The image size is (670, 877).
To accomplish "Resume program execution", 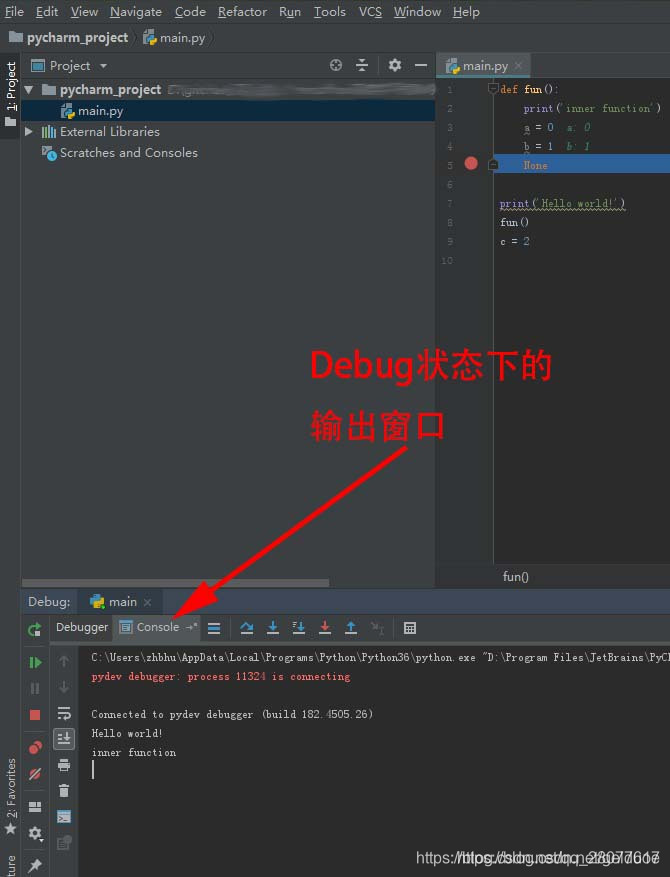I will (x=35, y=663).
